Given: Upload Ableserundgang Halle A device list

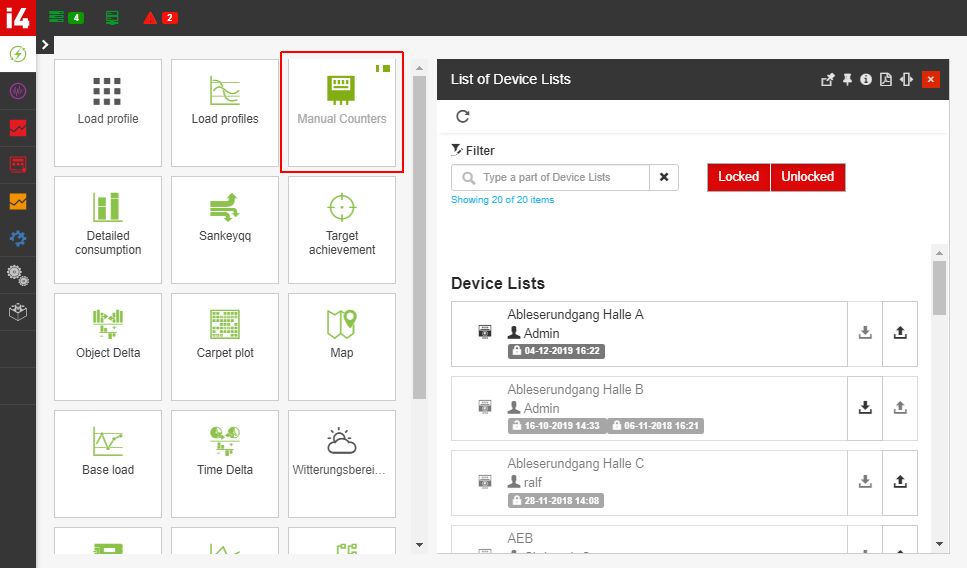Looking at the screenshot, I should click(900, 333).
